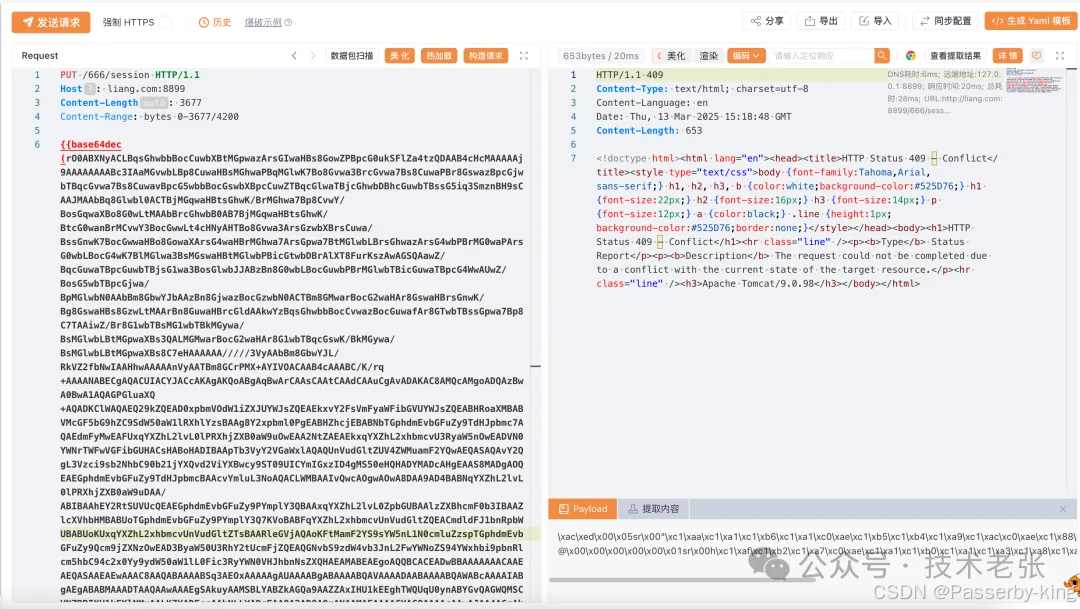1080x609 pixels.
Task: Click the response minimap thumbnail
Action: point(1034,81)
